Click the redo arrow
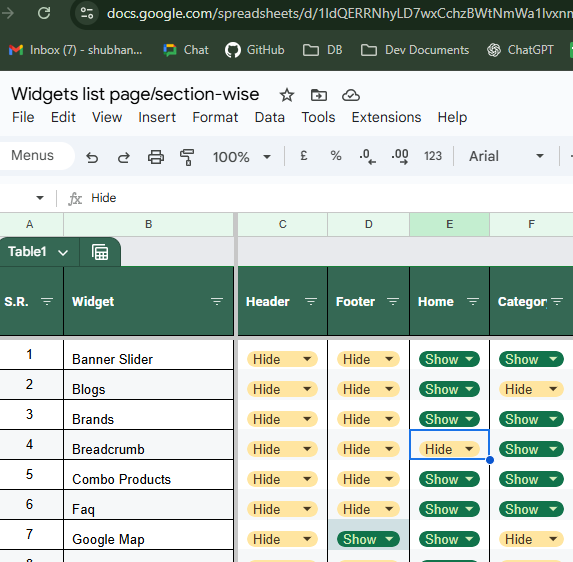The height and width of the screenshot is (562, 573). pyautogui.click(x=124, y=157)
